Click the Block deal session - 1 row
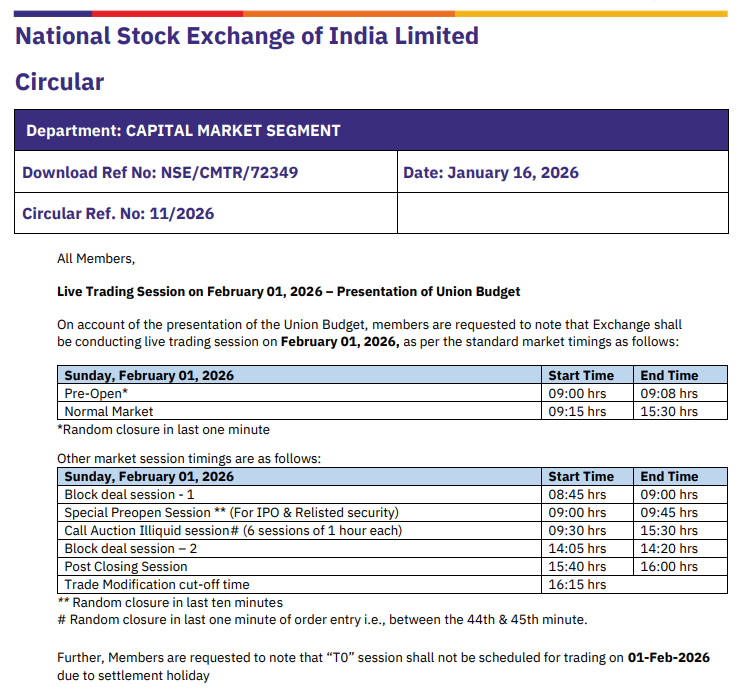Viewport: 753px width, 690px height. 129,495
